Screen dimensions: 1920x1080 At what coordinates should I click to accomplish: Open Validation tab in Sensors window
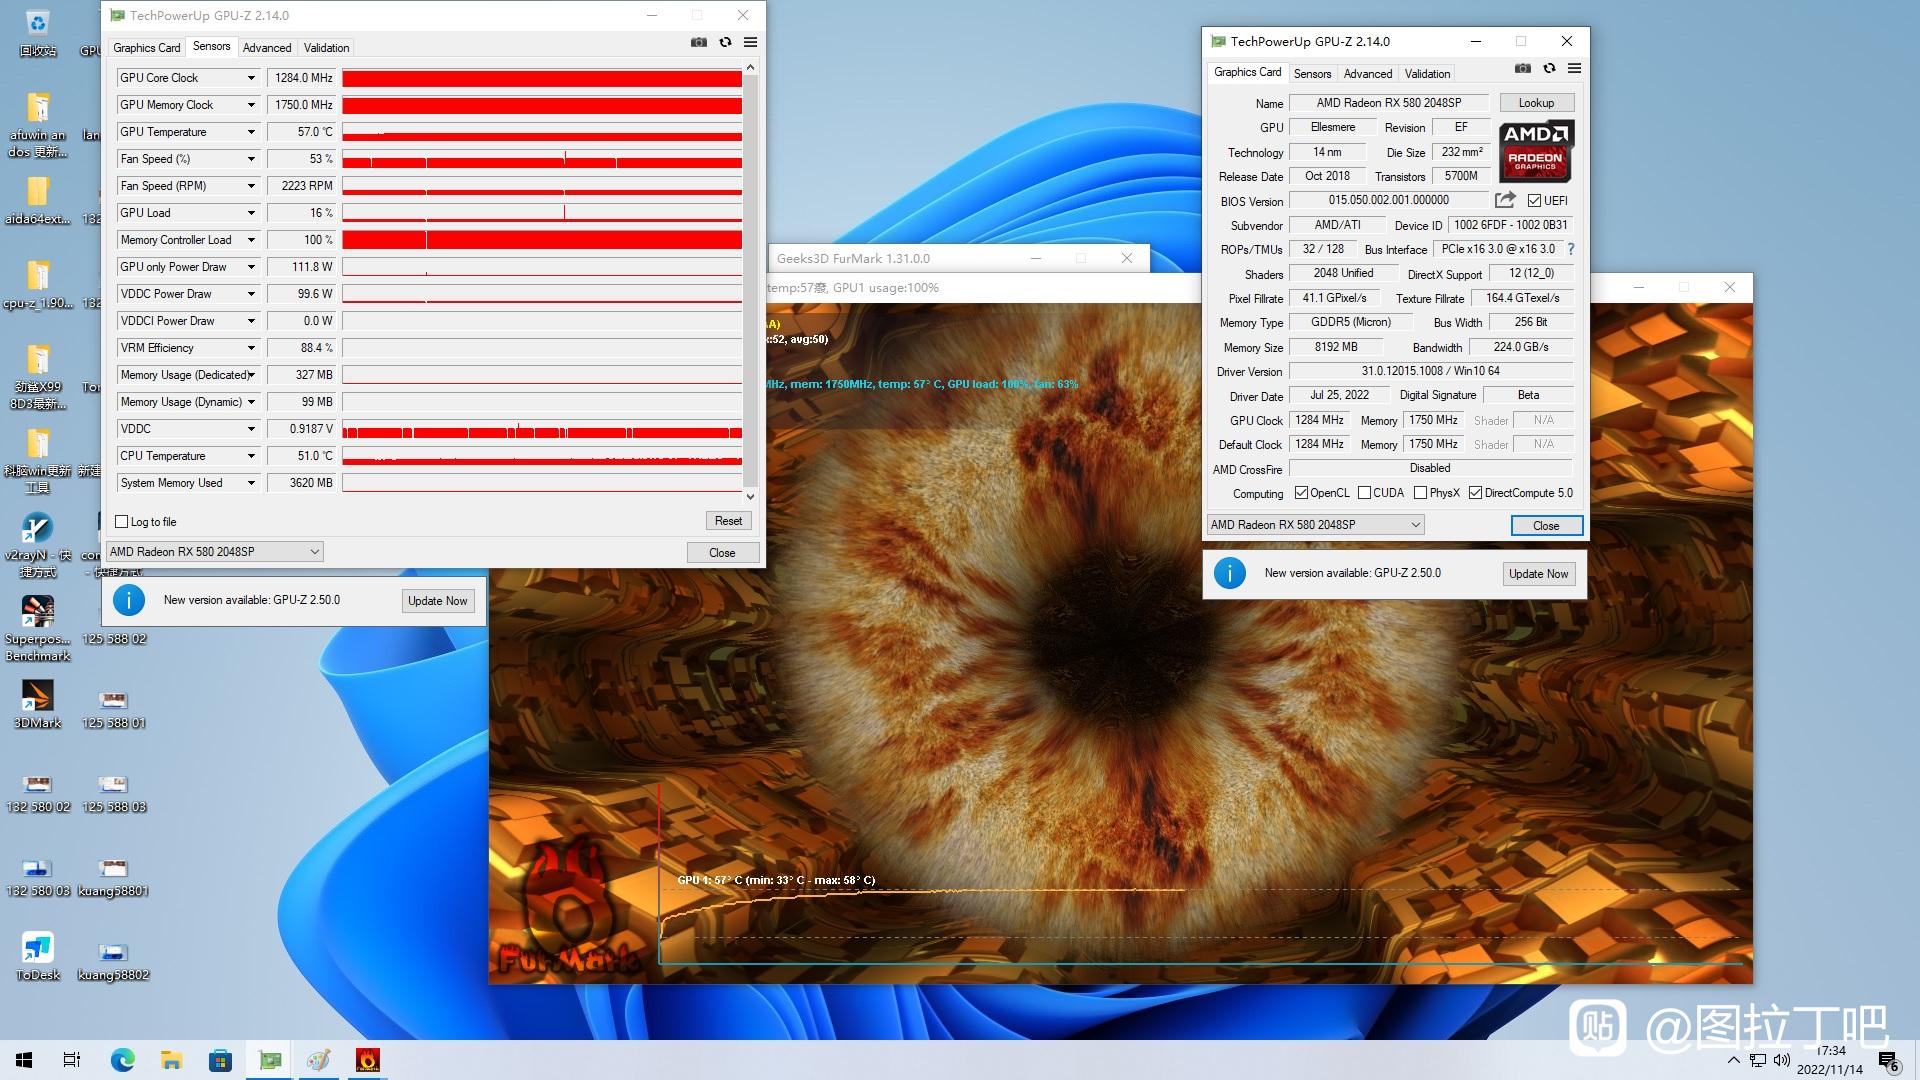pyautogui.click(x=327, y=48)
